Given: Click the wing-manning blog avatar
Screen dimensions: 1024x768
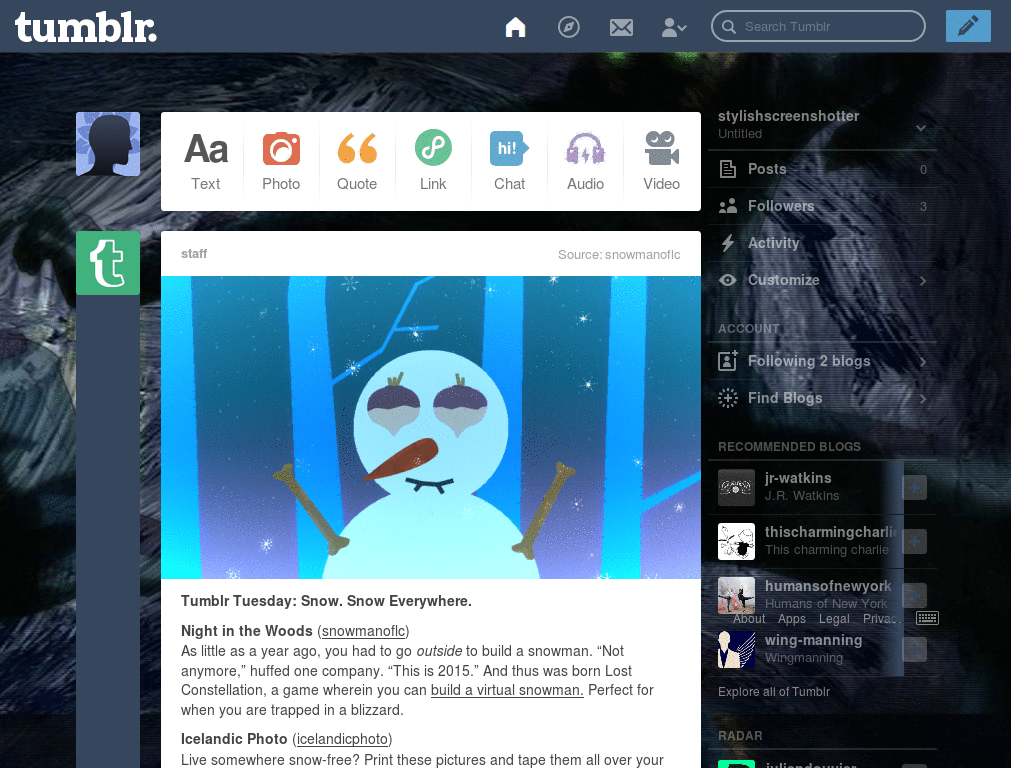Looking at the screenshot, I should click(x=736, y=650).
